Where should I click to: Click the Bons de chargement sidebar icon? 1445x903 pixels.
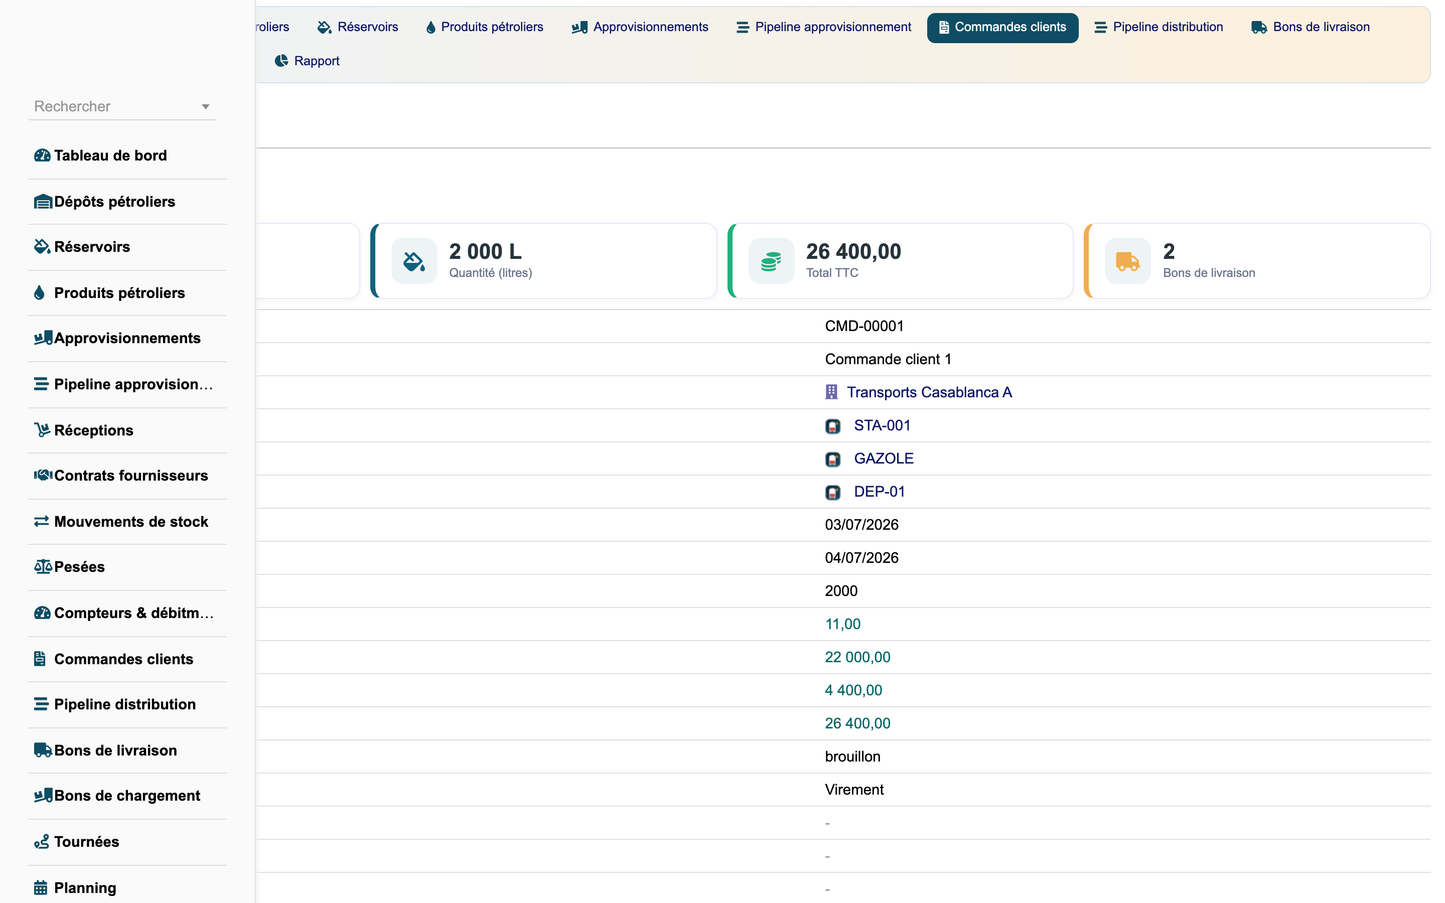[x=43, y=796]
